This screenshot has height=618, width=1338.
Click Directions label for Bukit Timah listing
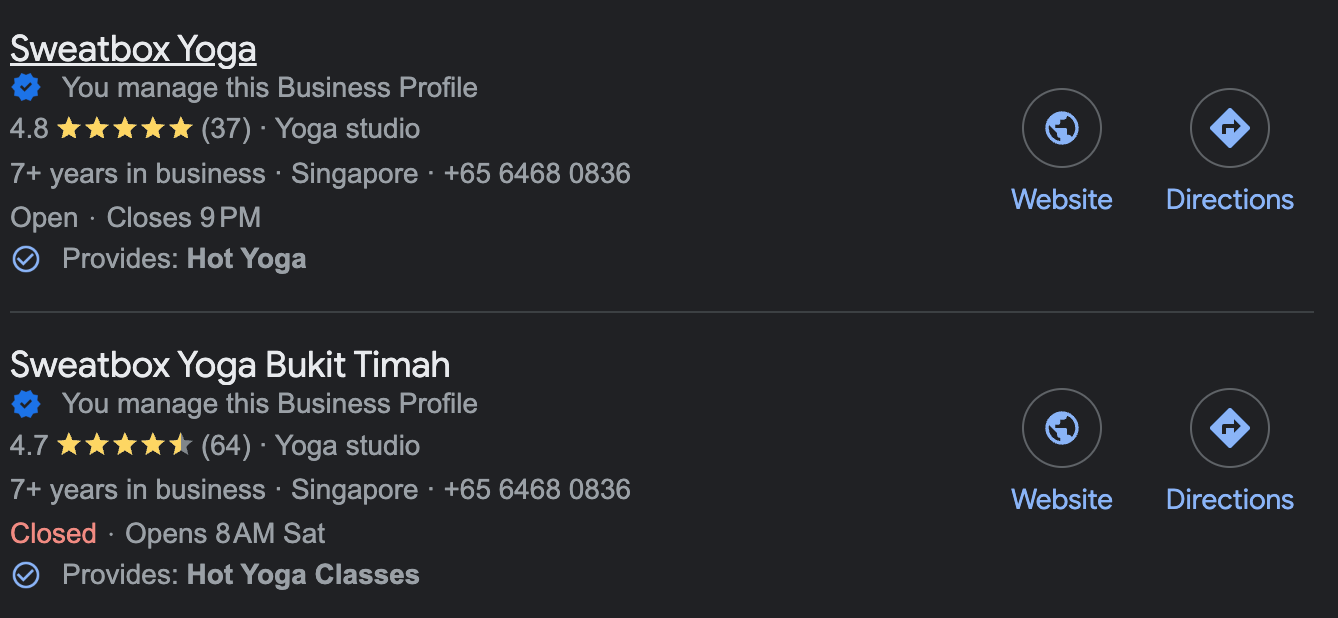1229,499
